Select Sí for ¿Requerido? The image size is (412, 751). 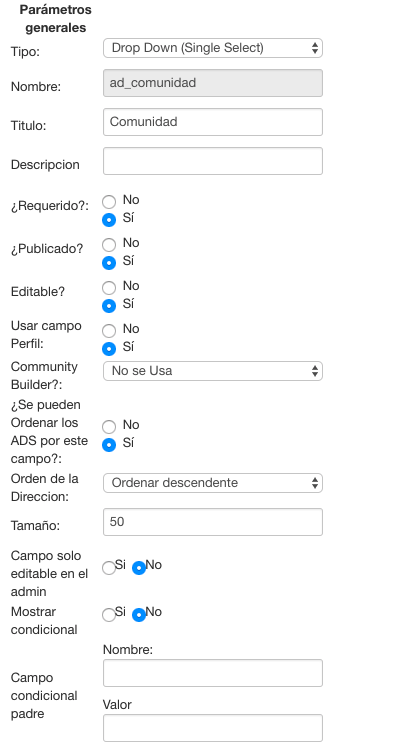click(x=109, y=220)
